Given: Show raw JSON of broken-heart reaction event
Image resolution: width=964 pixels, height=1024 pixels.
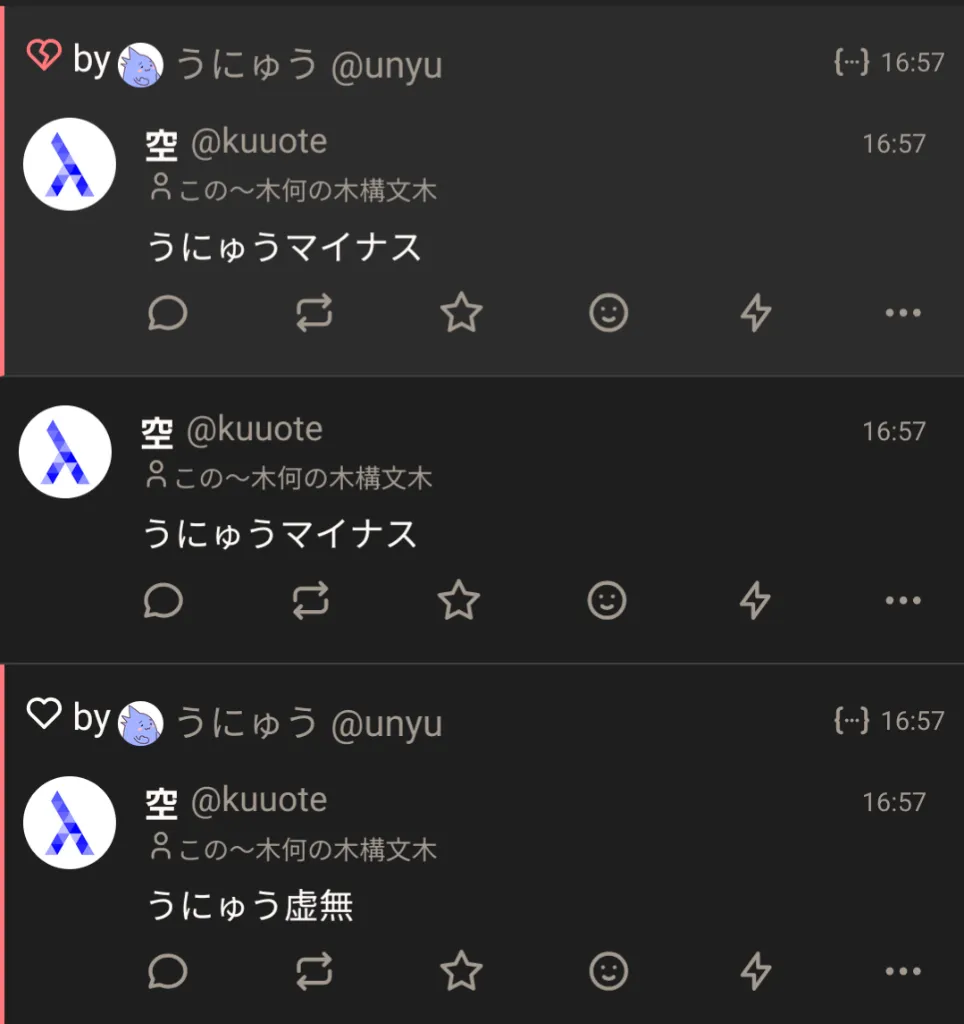Looking at the screenshot, I should [852, 63].
